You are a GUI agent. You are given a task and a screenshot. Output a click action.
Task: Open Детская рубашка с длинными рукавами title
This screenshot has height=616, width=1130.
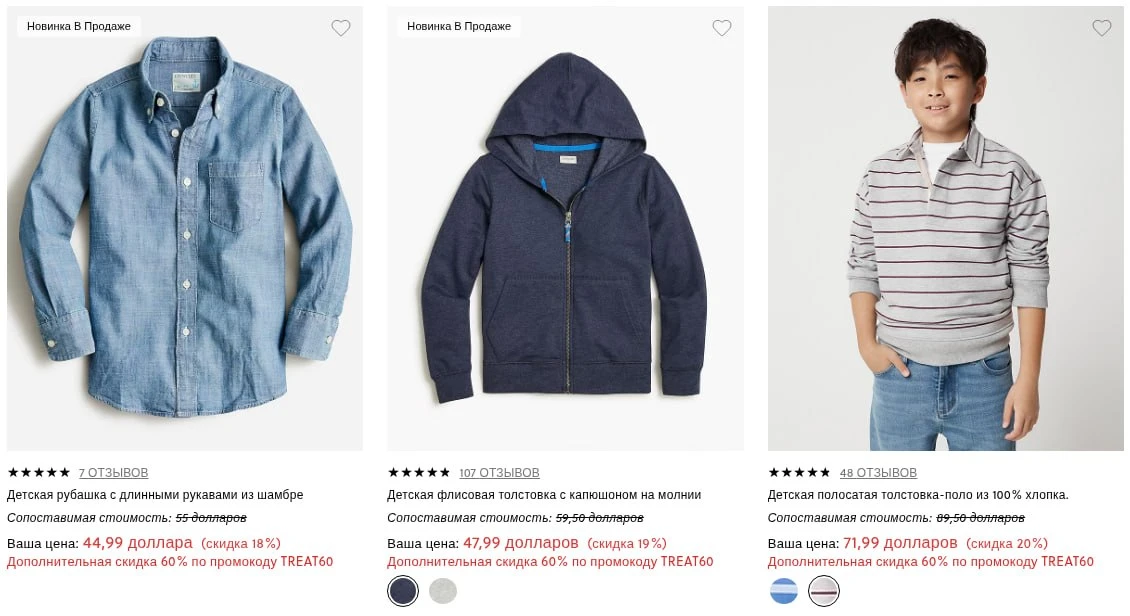coord(155,495)
